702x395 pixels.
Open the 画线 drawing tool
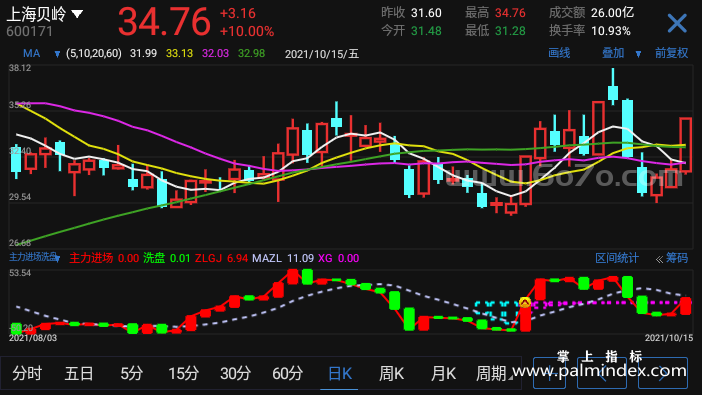tap(559, 53)
